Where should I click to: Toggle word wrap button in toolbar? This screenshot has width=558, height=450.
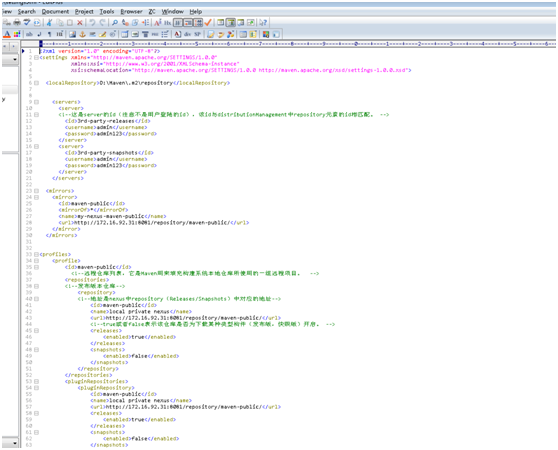point(178,22)
